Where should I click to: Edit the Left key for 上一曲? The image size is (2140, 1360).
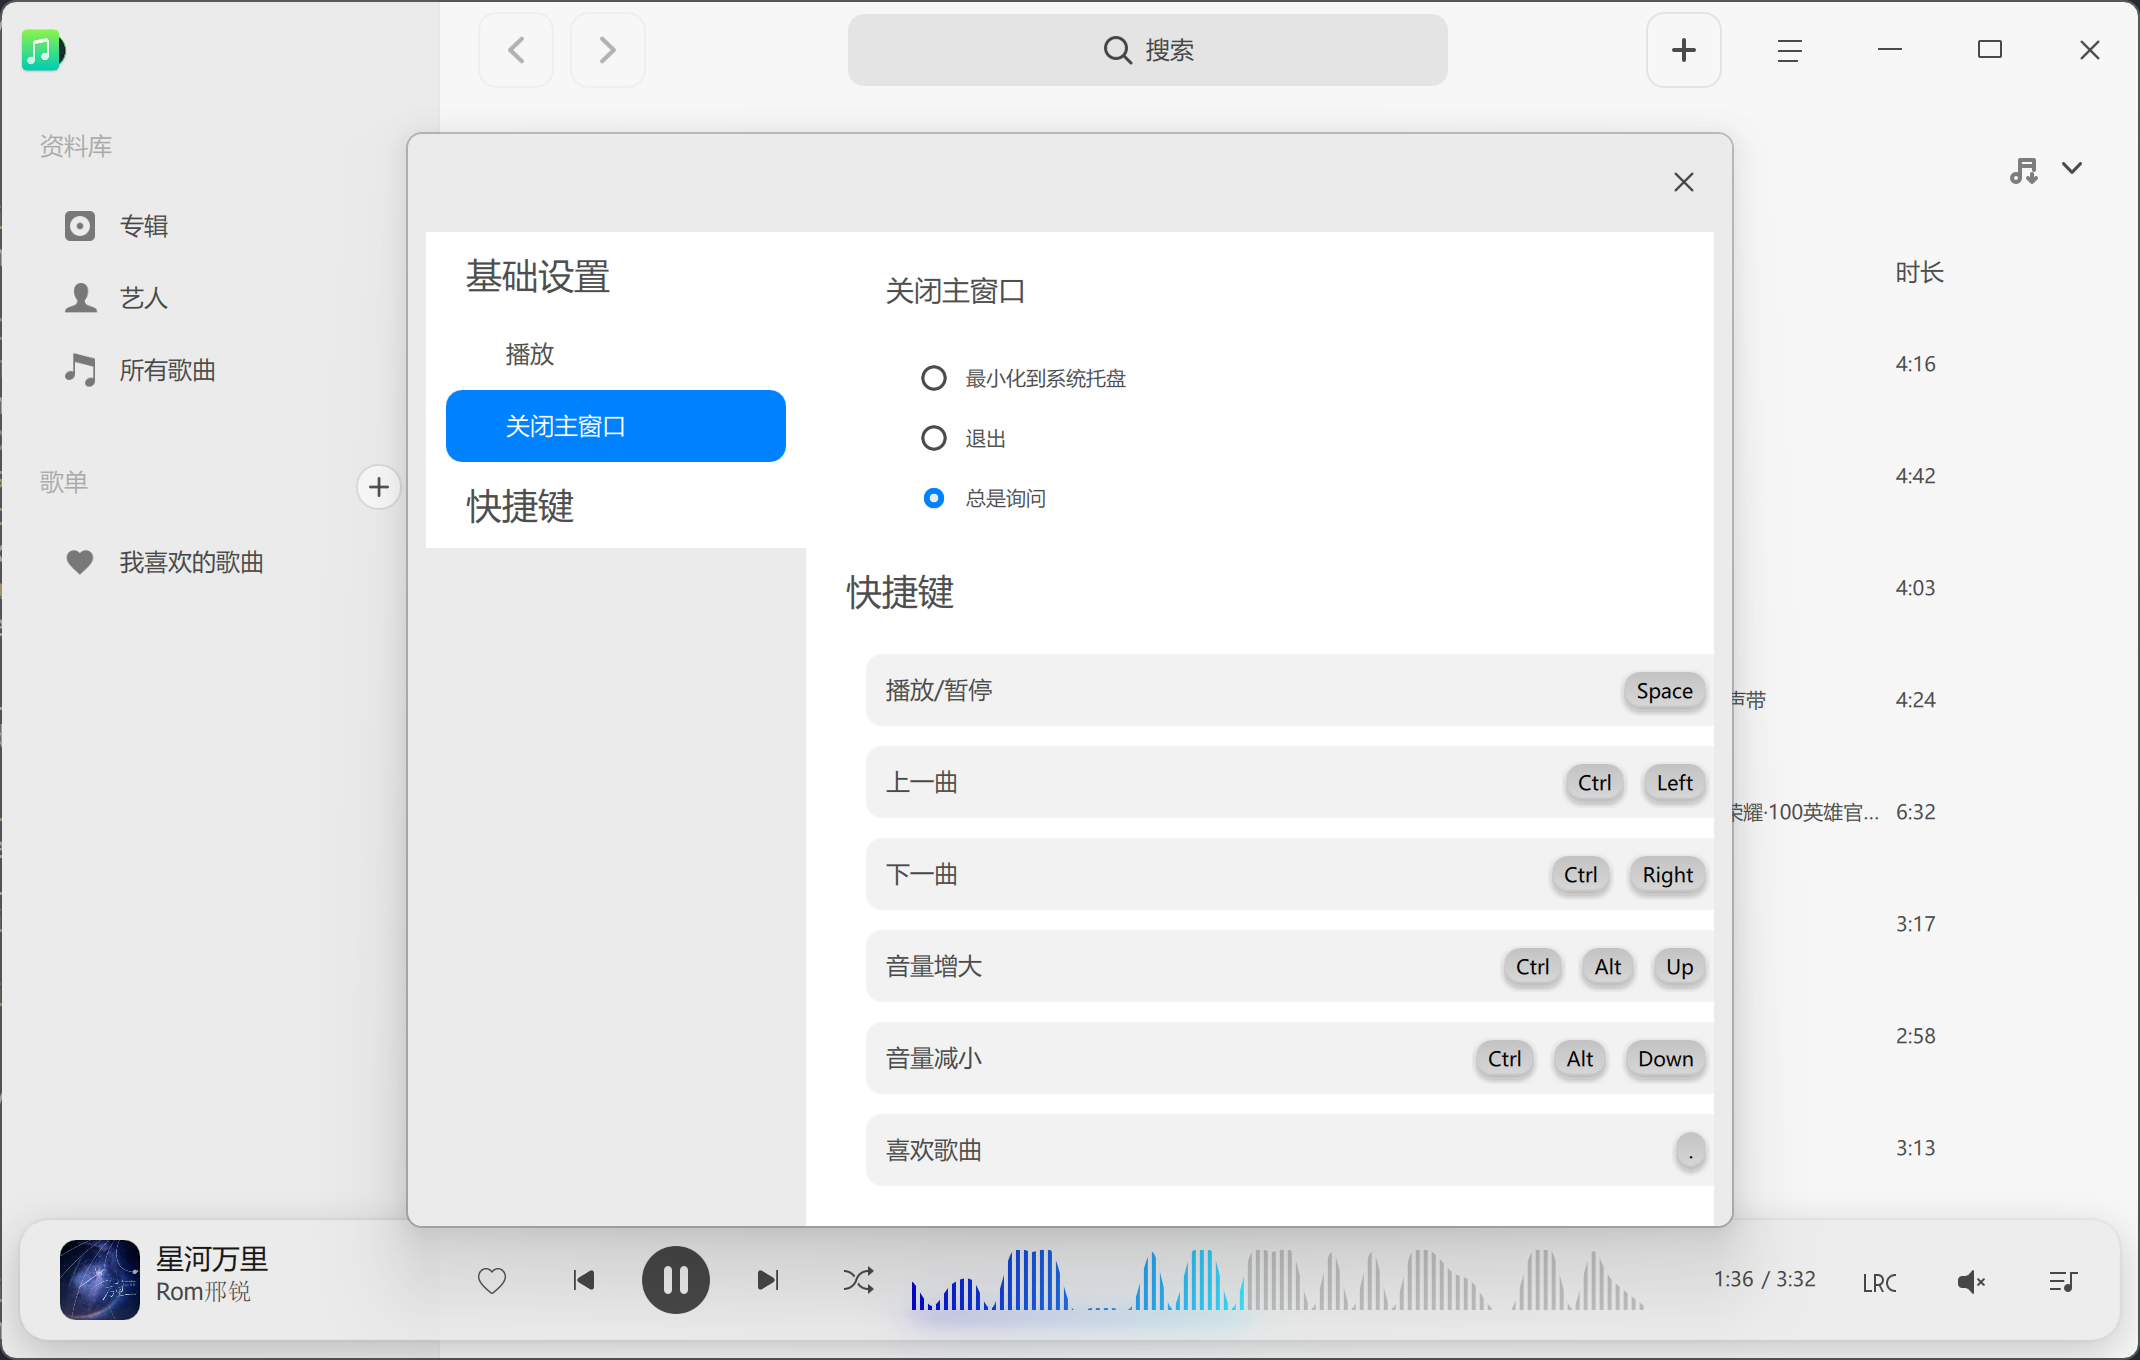(x=1674, y=783)
